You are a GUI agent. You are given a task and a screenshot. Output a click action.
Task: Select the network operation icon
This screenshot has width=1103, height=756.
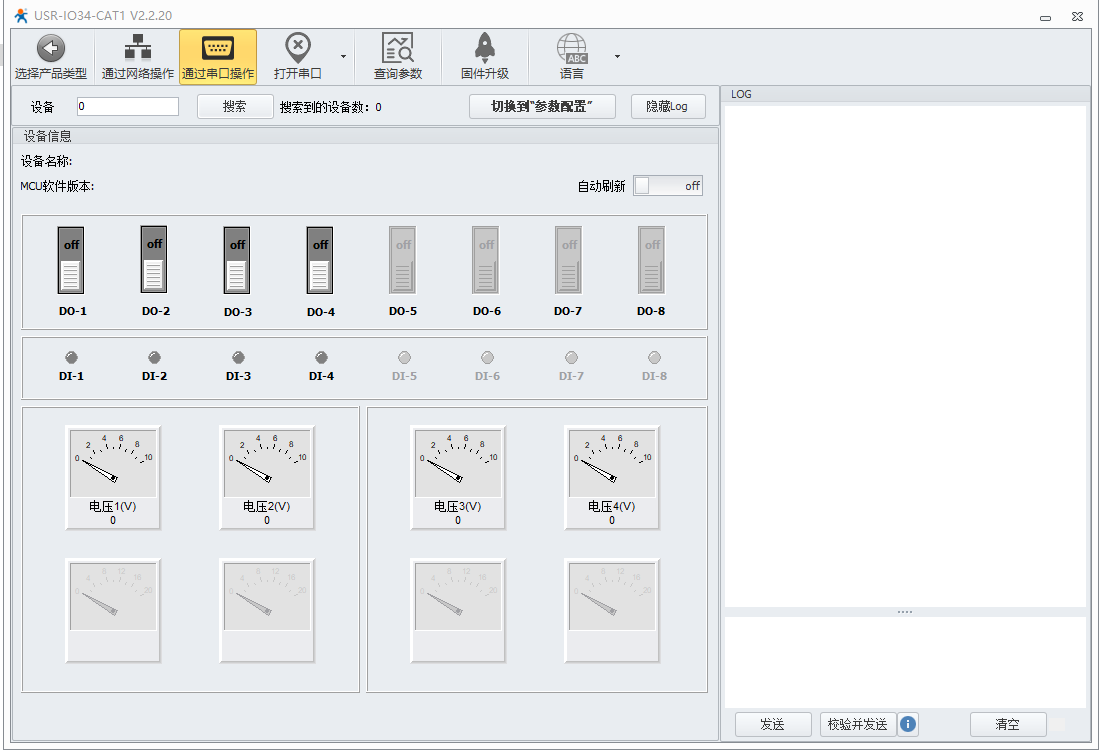tap(138, 49)
